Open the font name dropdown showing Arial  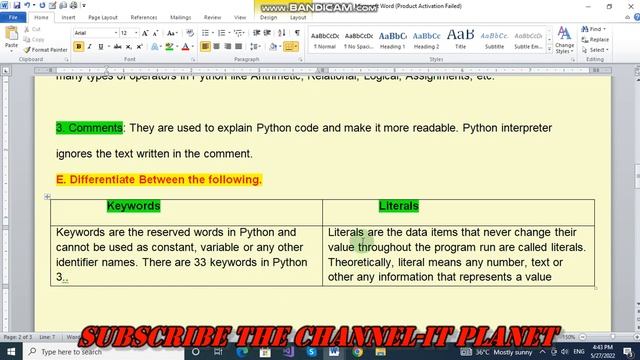click(116, 33)
